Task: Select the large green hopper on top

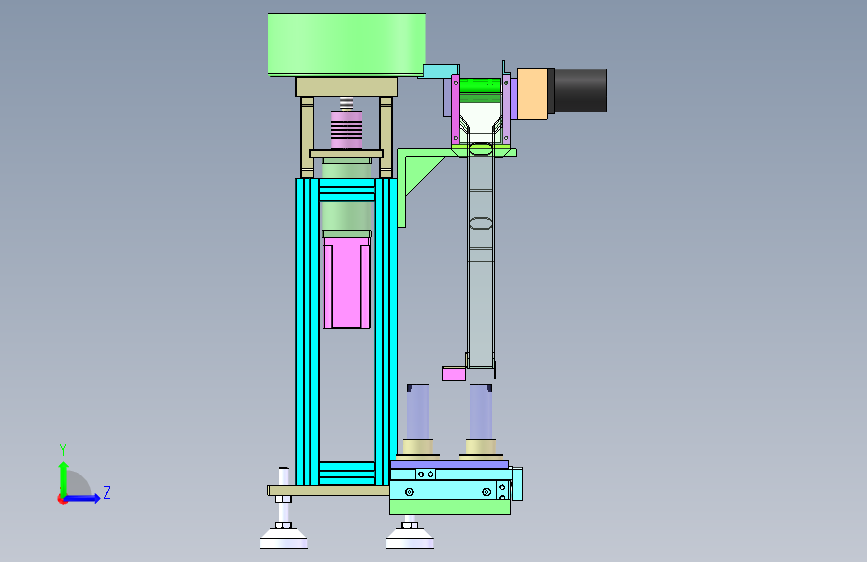Action: click(x=347, y=44)
